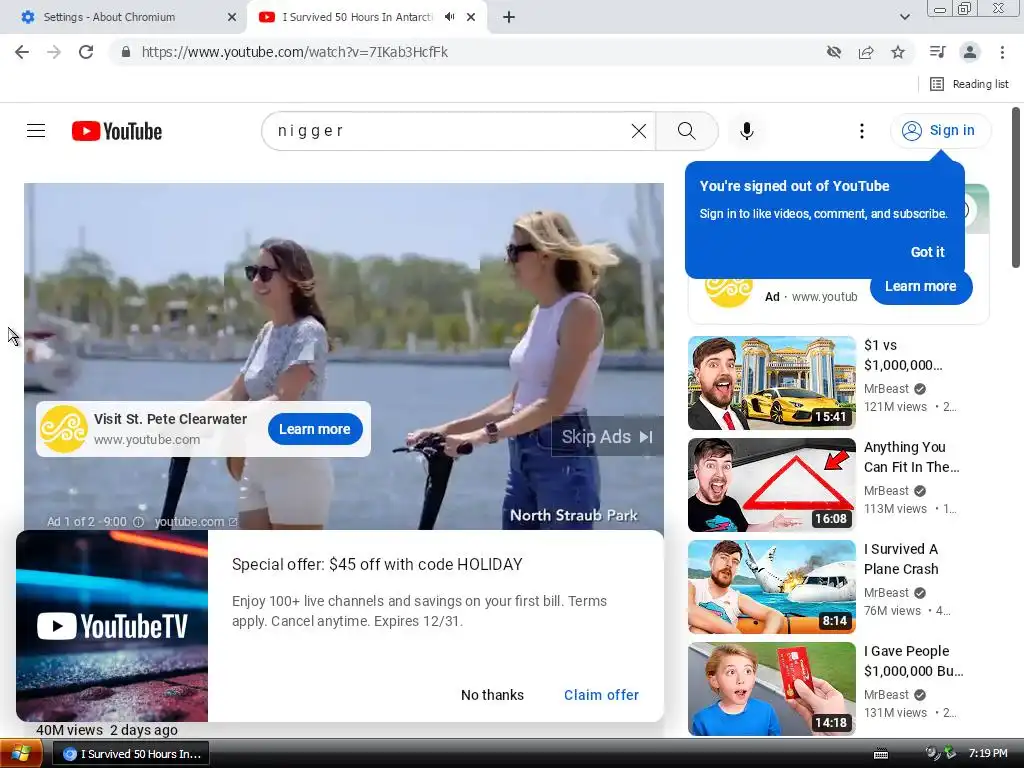Screen dimensions: 1024x768
Task: Open the $1 vs $1,000,000 video thumbnail
Action: click(x=771, y=383)
